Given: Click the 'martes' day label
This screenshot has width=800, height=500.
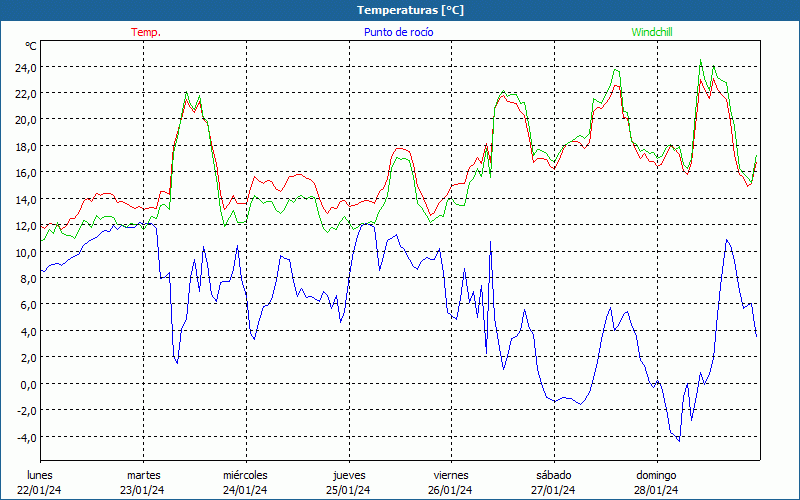Looking at the screenshot, I should coord(144,475).
